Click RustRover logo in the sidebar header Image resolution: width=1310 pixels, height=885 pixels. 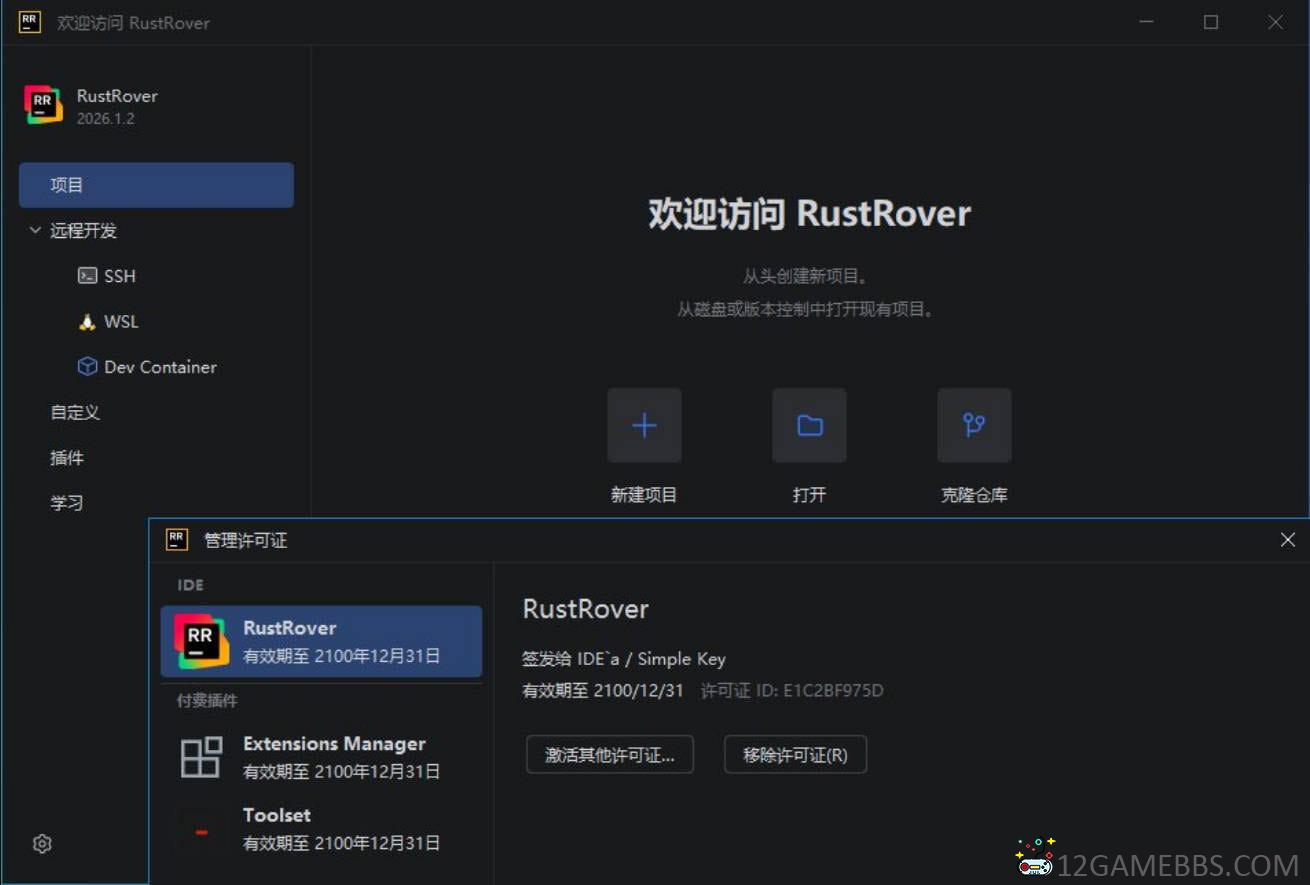(x=43, y=105)
